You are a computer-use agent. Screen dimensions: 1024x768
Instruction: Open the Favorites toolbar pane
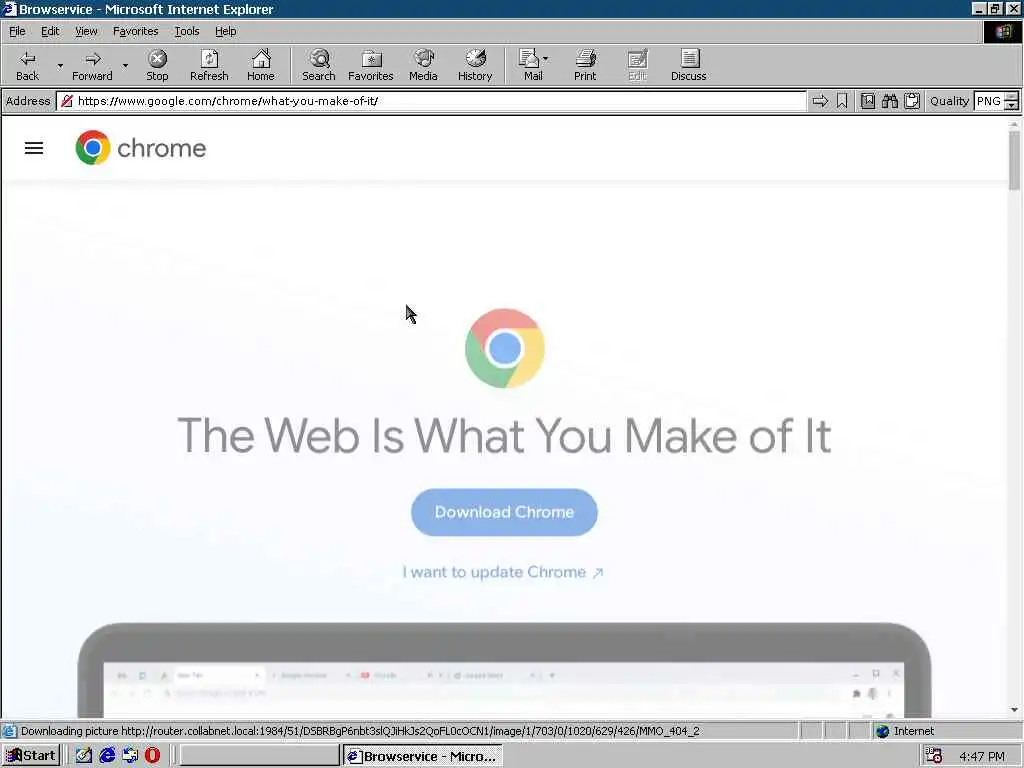click(371, 65)
